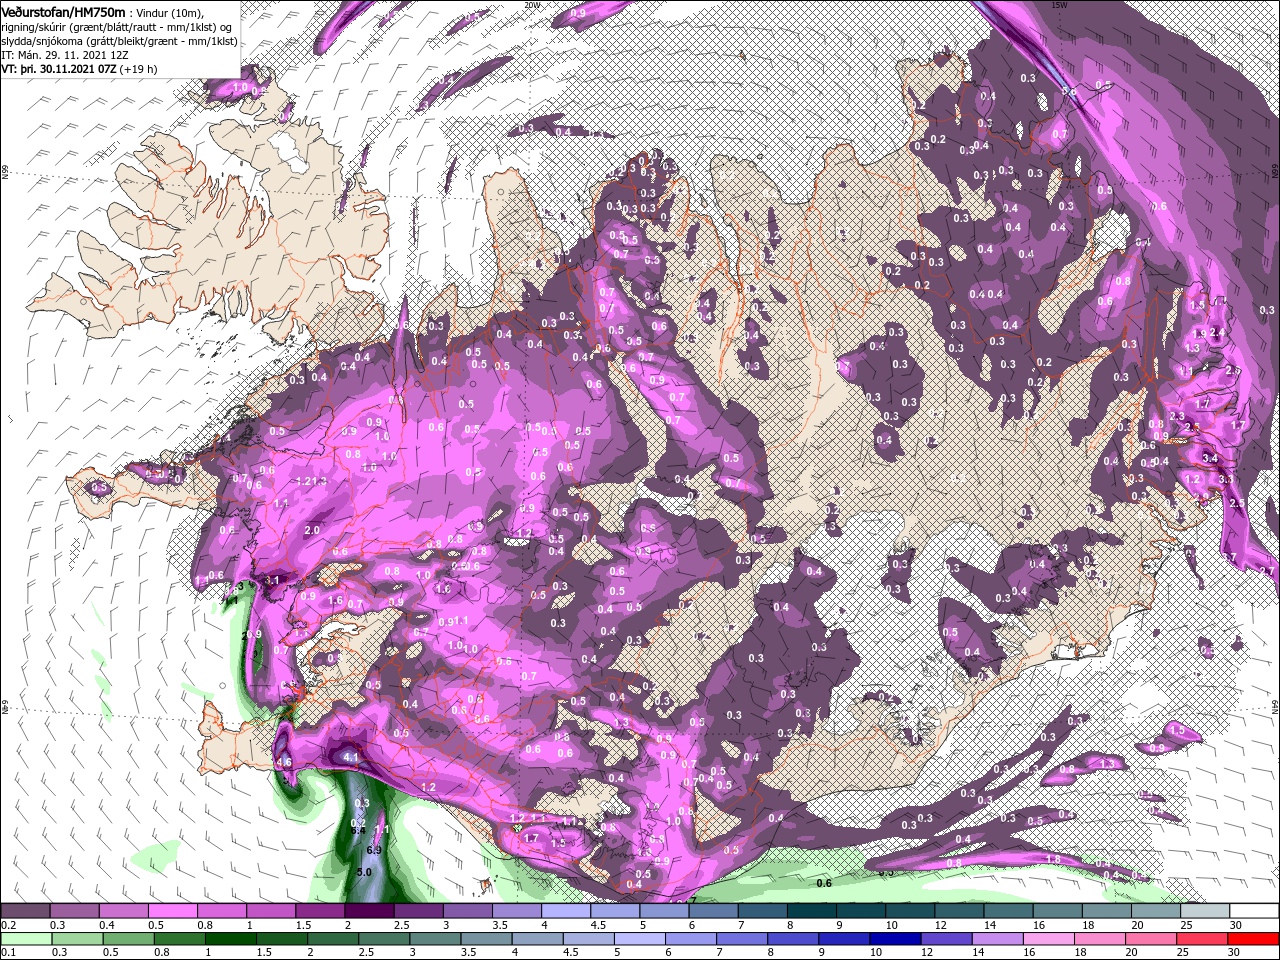The height and width of the screenshot is (960, 1280).
Task: Select pale grey upper swatch labeled 25
Action: tap(1204, 911)
